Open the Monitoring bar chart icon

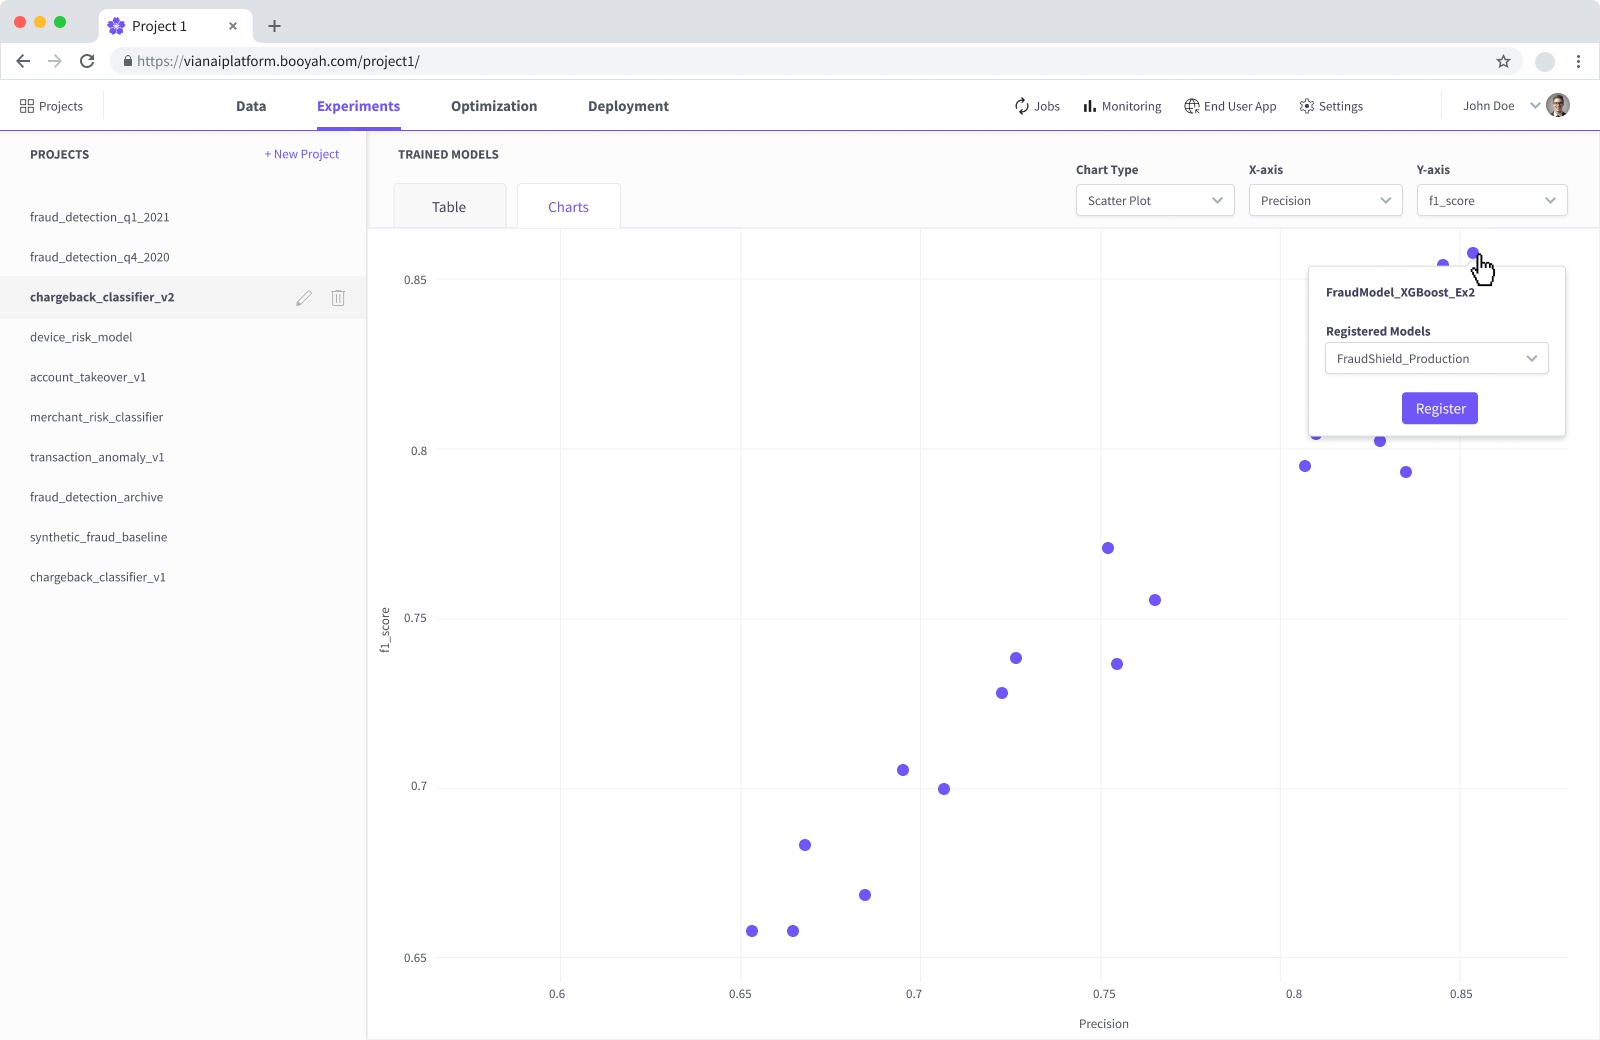pos(1090,106)
